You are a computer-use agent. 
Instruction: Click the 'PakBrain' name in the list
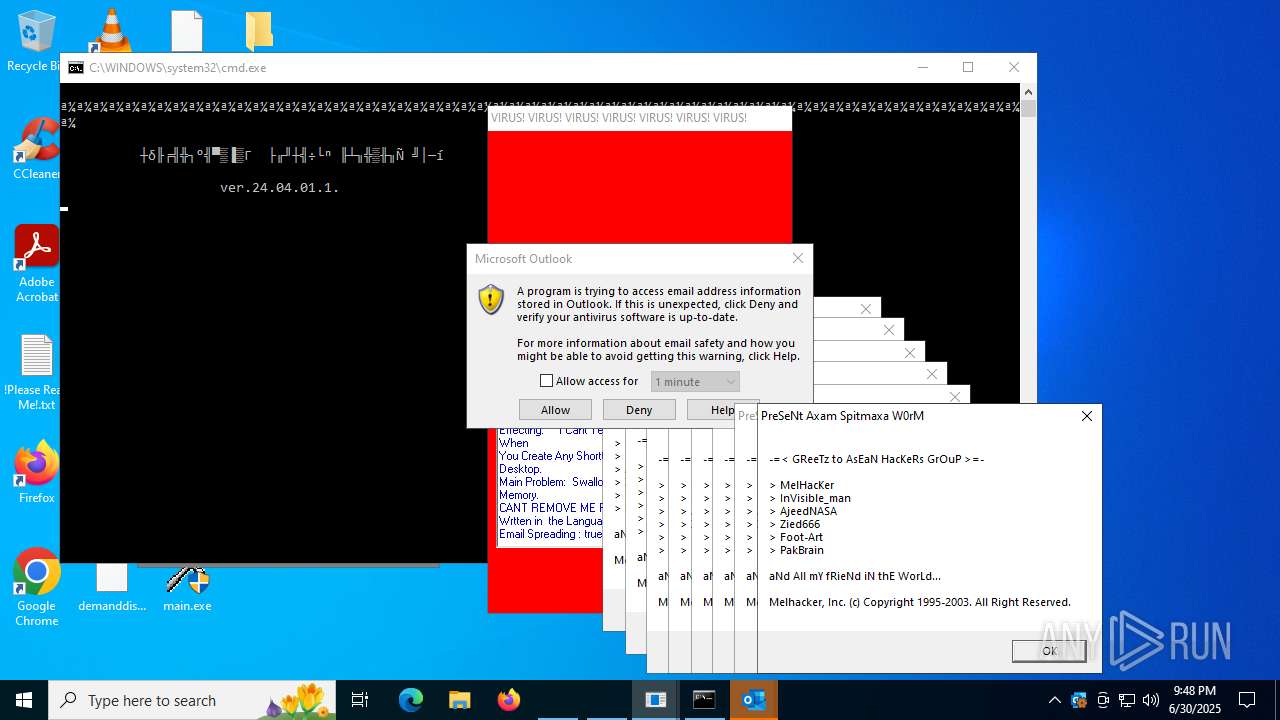pos(802,550)
